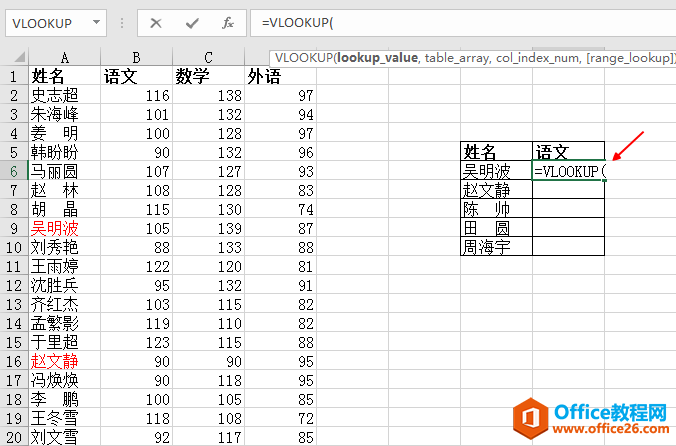The image size is (676, 446).
Task: Cancel formula entry with the X icon
Action: 156,23
